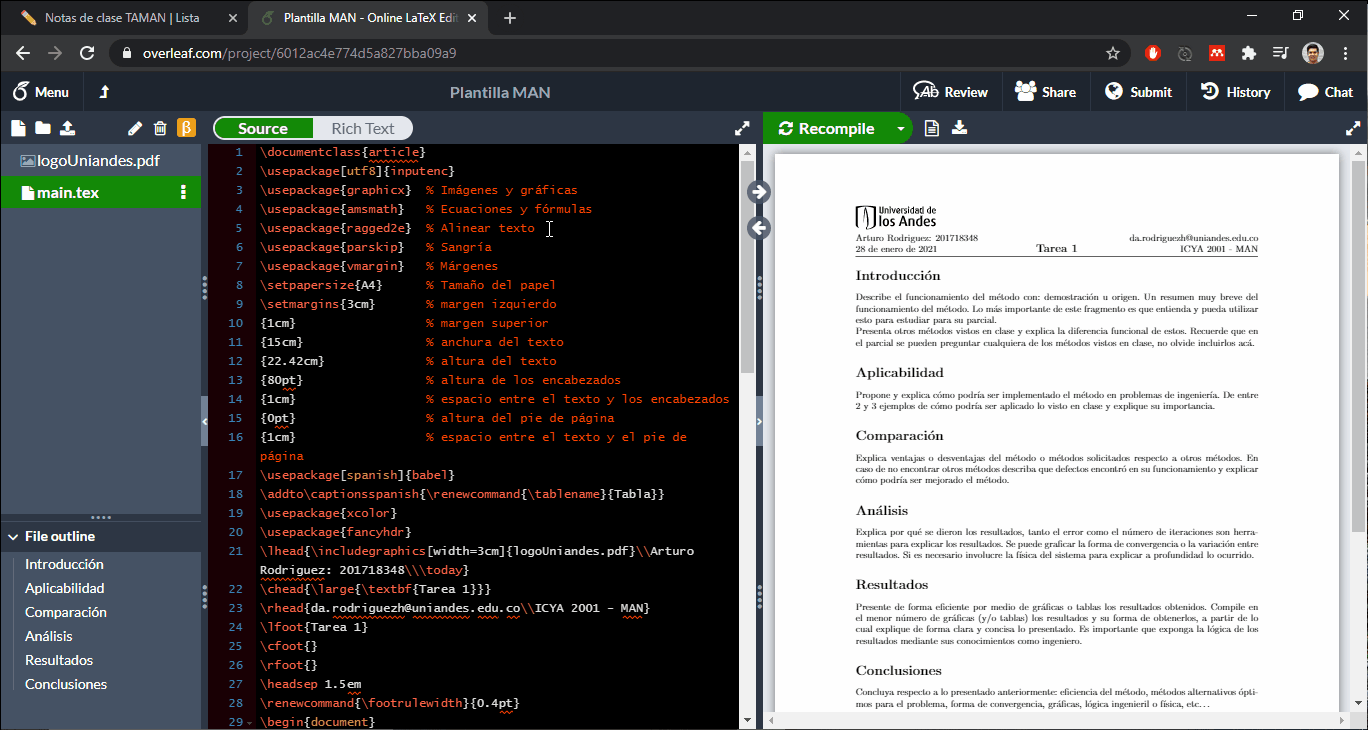Expand the PDF preview to full screen
1368x730 pixels.
point(1353,128)
